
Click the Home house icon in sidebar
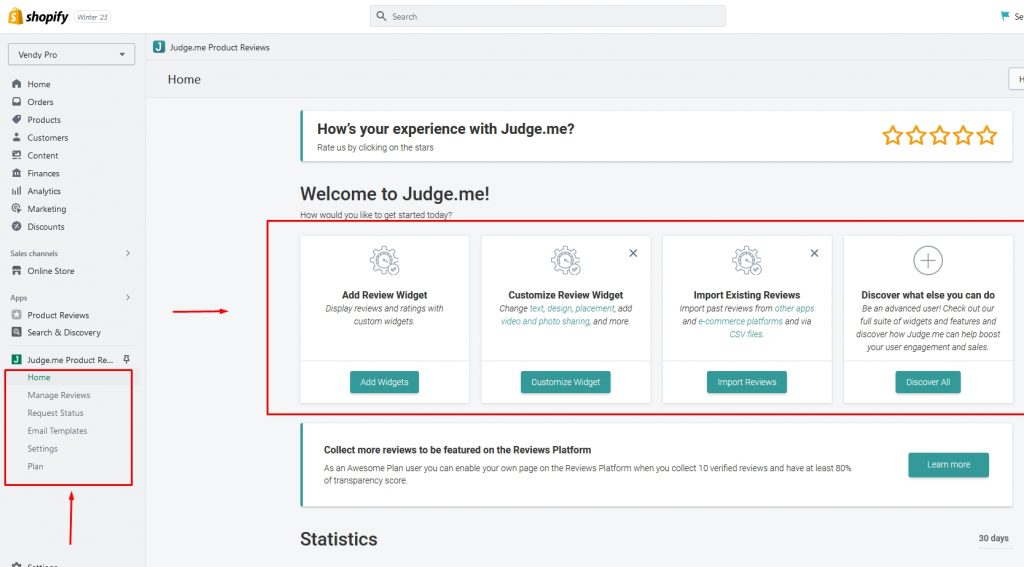pyautogui.click(x=16, y=84)
